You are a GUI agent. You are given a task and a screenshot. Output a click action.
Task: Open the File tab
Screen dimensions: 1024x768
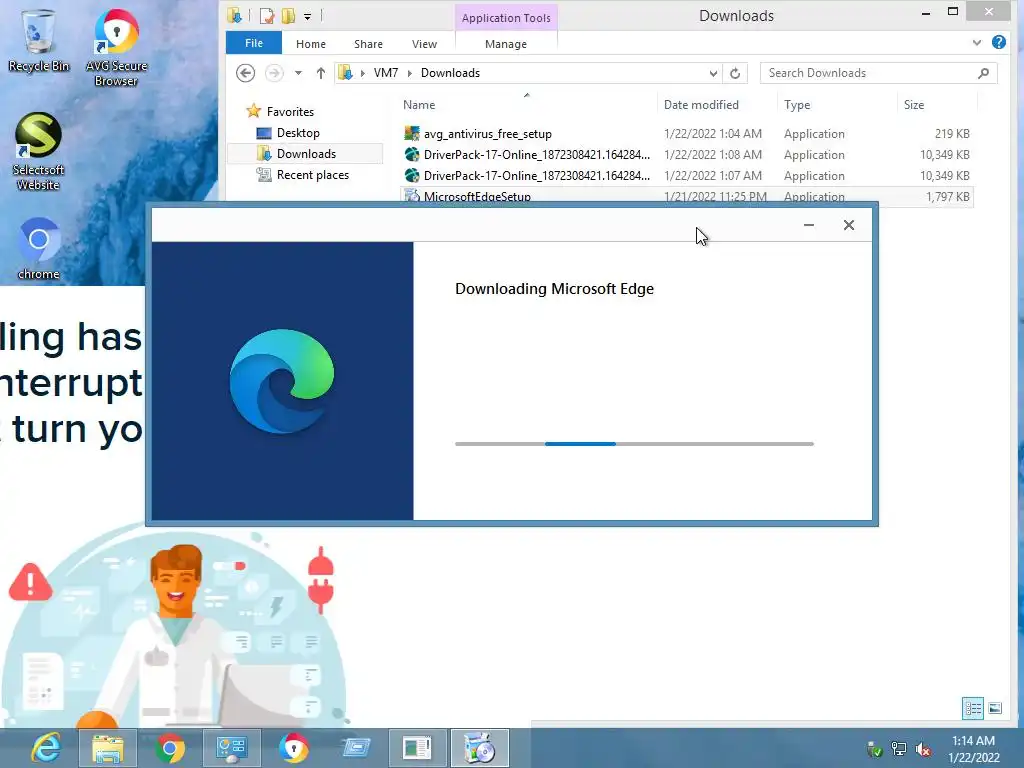254,43
